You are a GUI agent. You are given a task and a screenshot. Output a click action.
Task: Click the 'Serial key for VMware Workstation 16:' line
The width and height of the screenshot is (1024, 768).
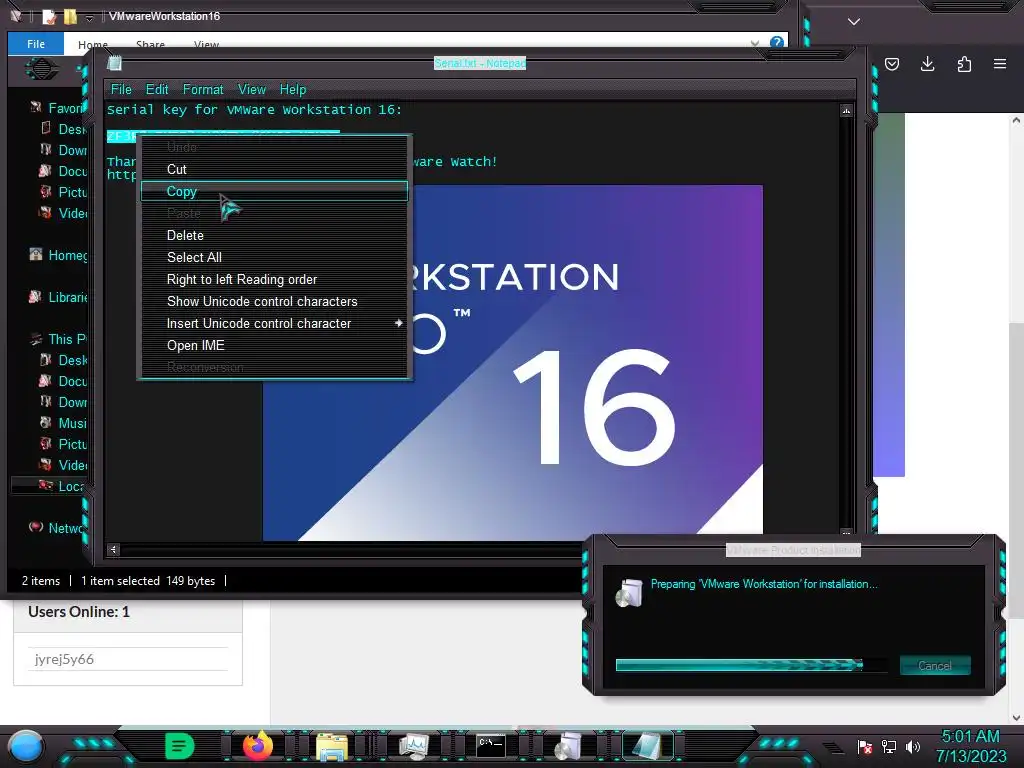[x=255, y=110]
